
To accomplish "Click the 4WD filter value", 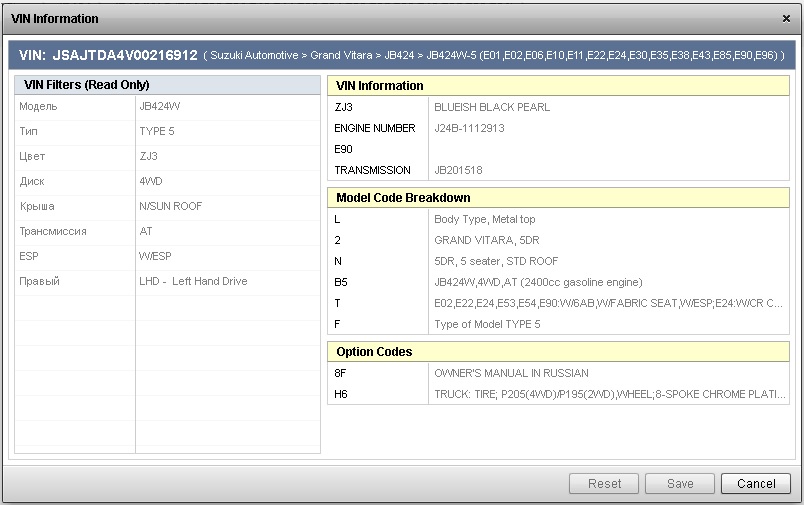I will tap(151, 181).
